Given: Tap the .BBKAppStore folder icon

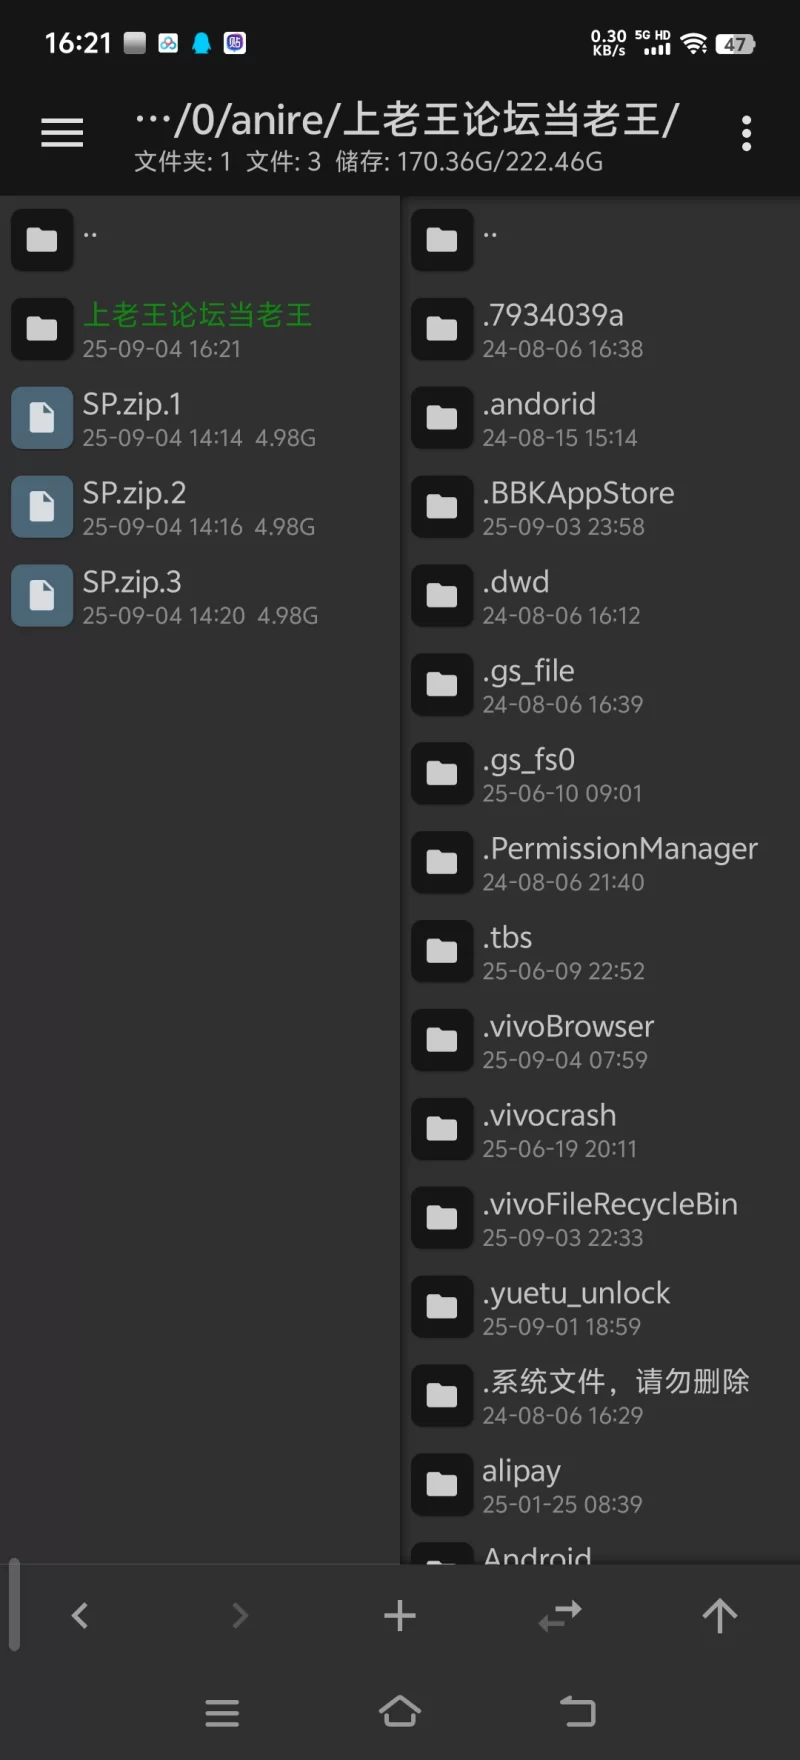Looking at the screenshot, I should [442, 507].
